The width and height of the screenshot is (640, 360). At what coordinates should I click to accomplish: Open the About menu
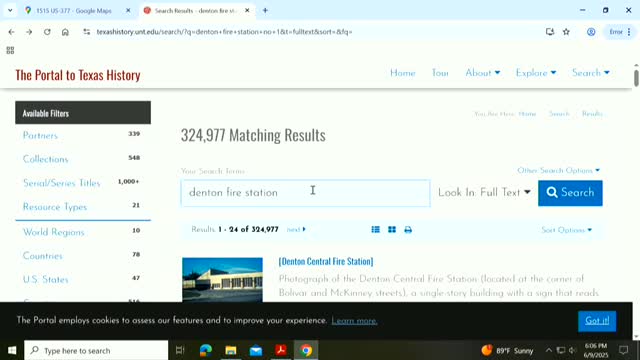(482, 73)
